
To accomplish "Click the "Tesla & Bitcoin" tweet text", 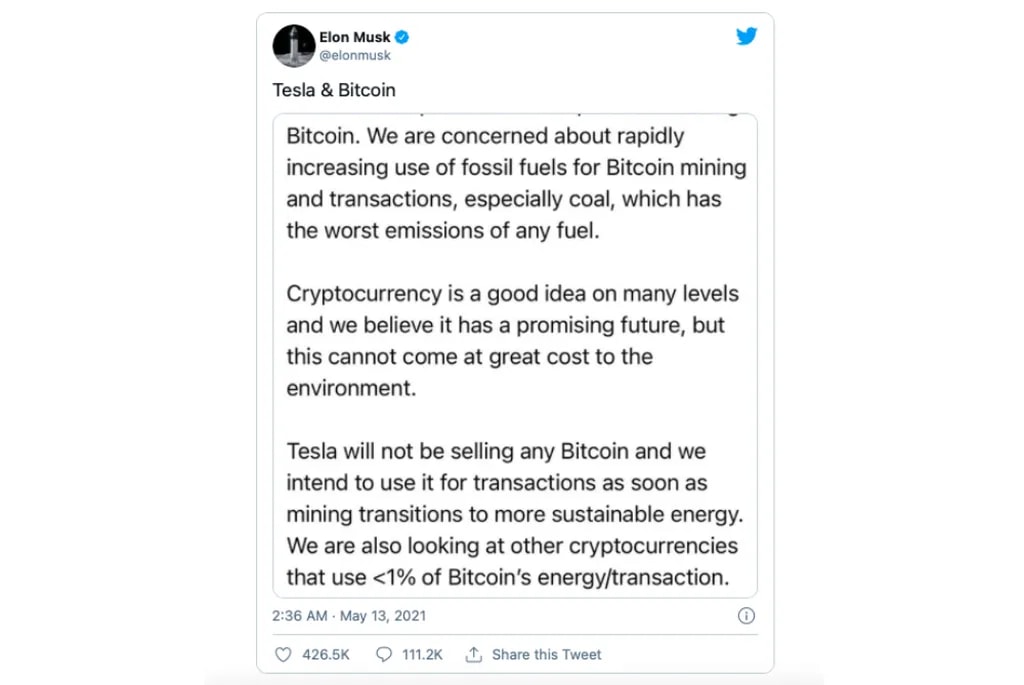I will coord(334,90).
